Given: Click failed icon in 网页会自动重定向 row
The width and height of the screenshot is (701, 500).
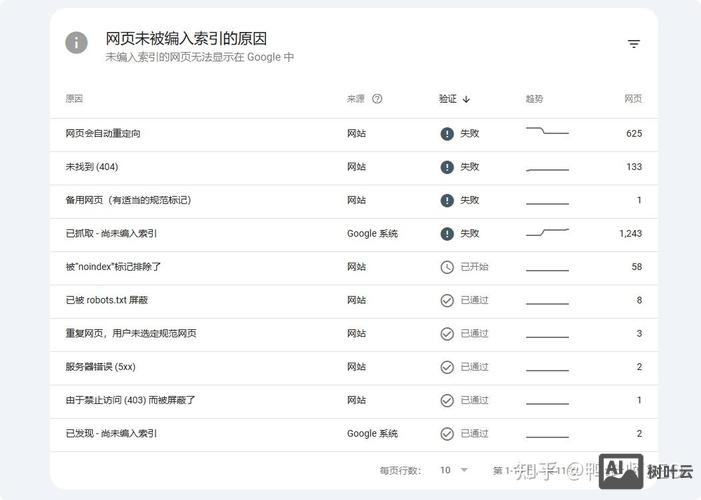Looking at the screenshot, I should point(447,134).
